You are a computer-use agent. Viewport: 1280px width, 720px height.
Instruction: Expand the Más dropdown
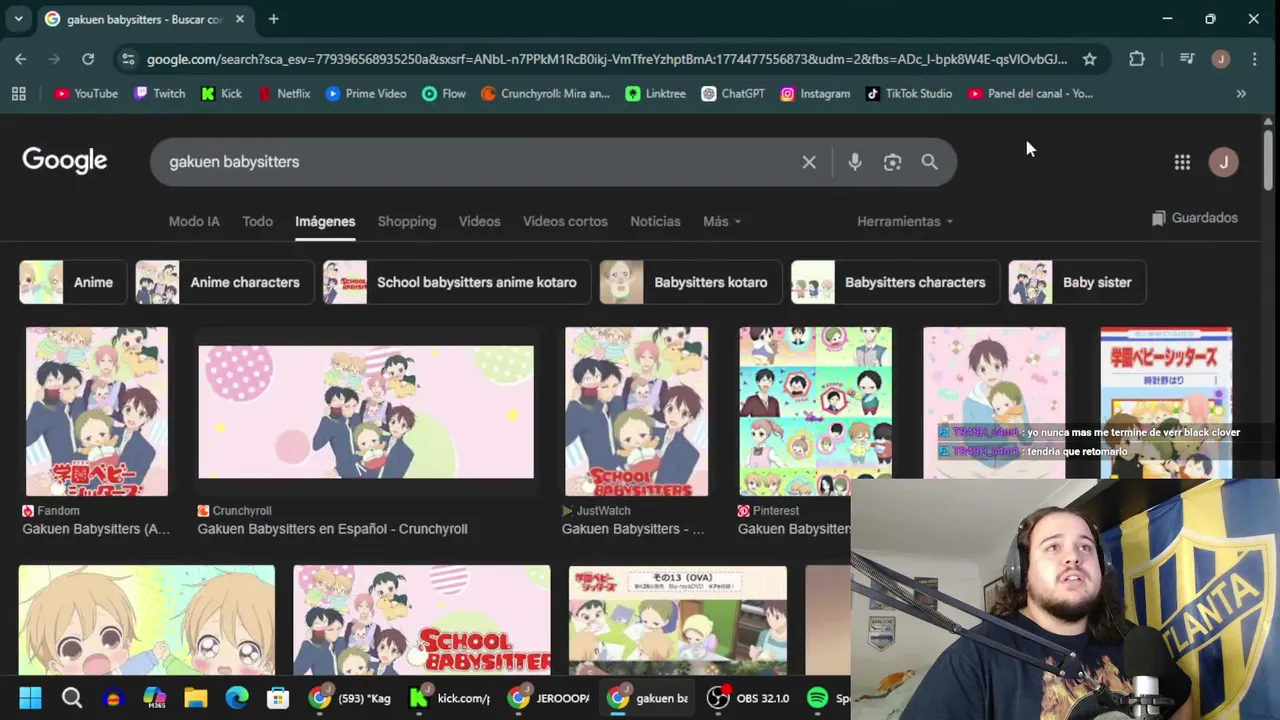(x=722, y=221)
